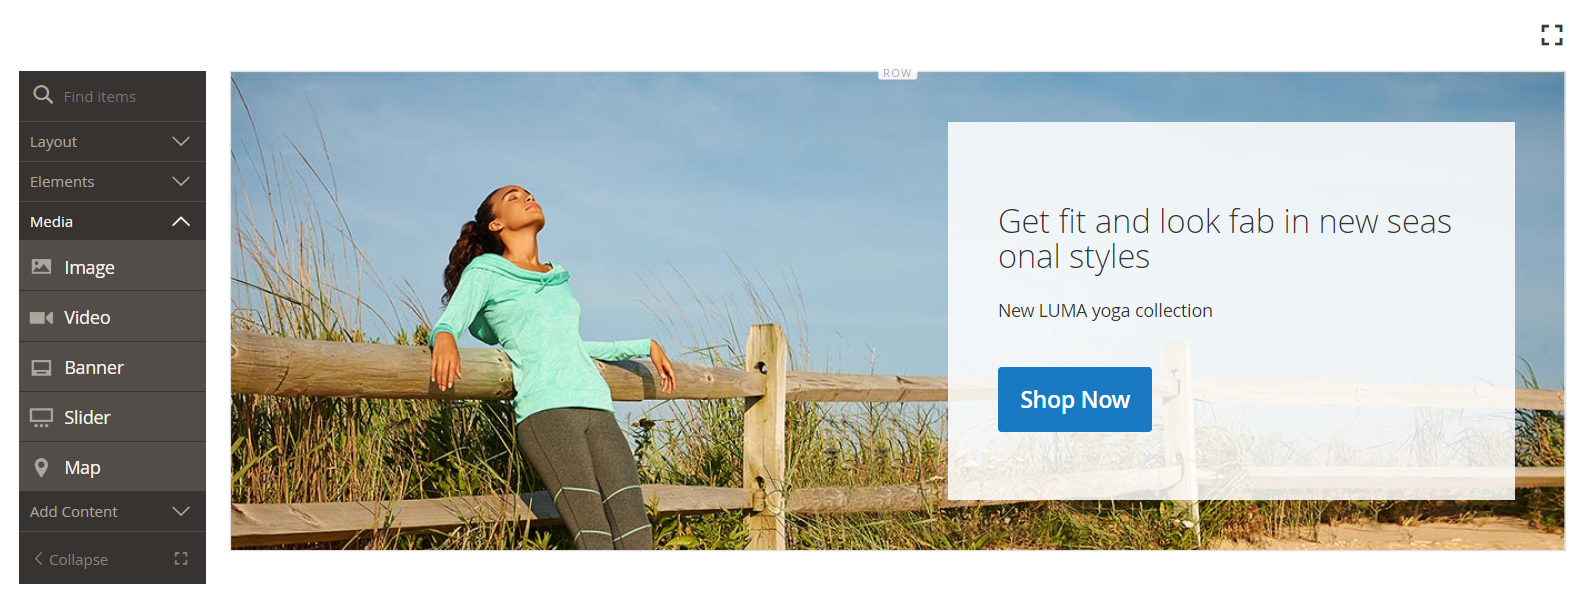Click the small fullscreen icon beside Collapse
This screenshot has height=610, width=1584.
[181, 558]
